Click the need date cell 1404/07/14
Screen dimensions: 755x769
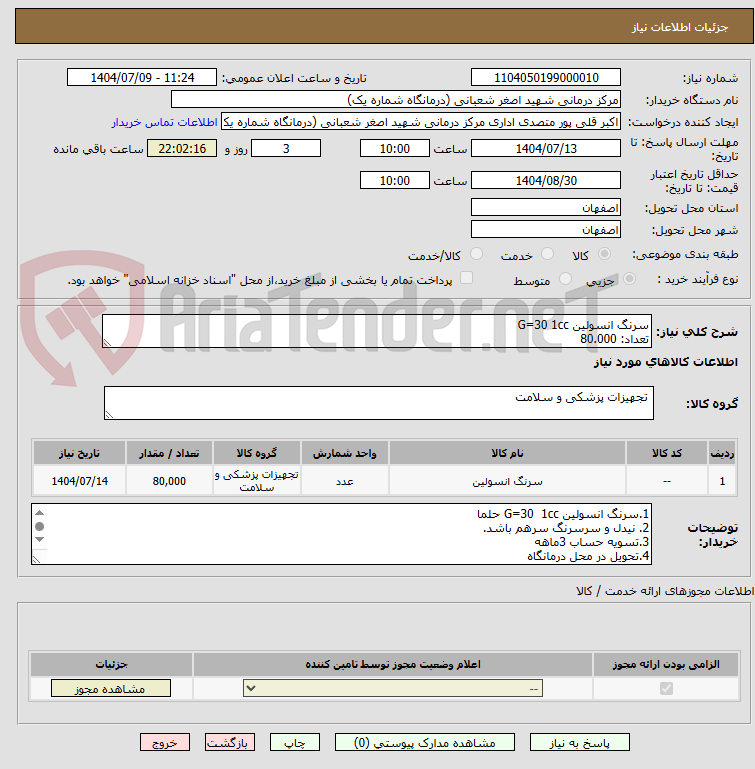(79, 481)
